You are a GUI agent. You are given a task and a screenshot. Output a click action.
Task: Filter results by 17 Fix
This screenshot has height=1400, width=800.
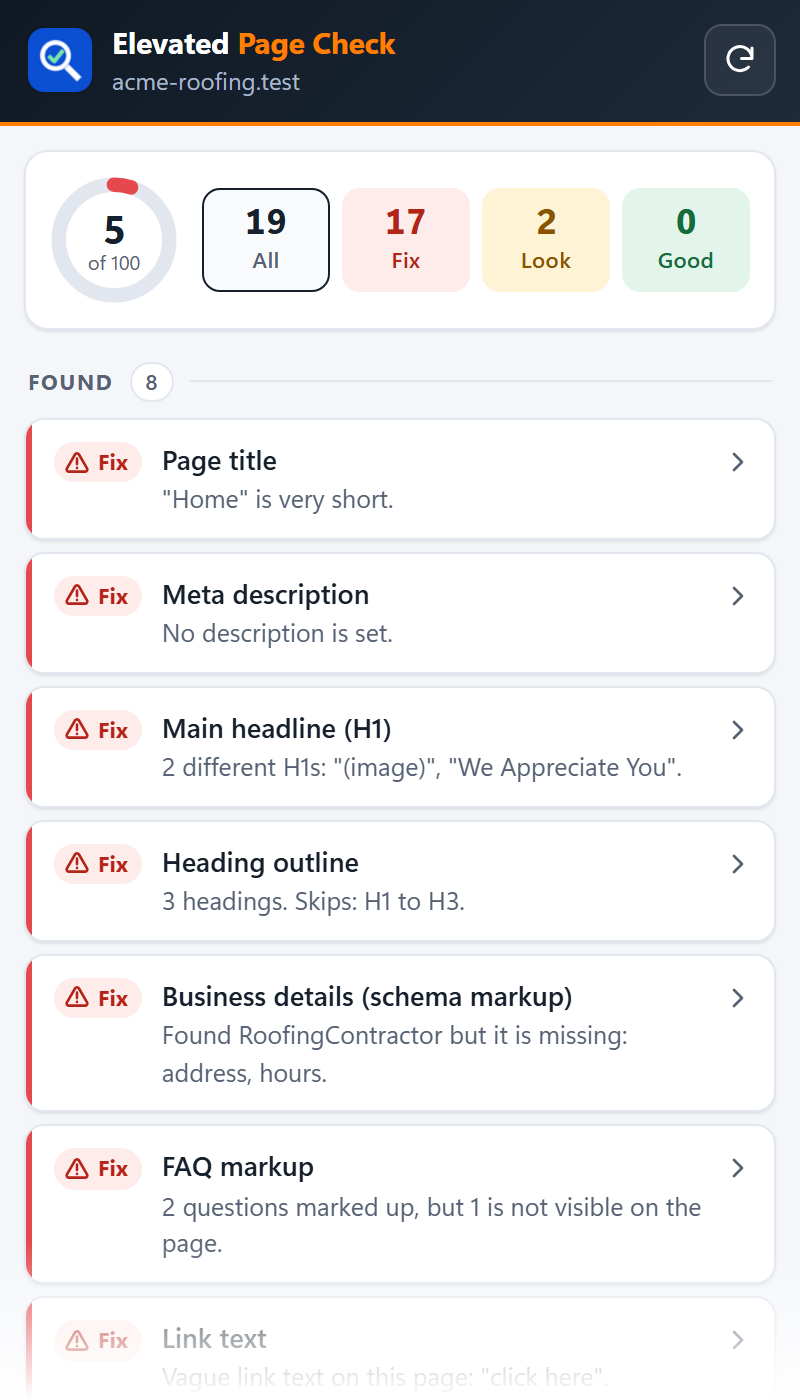[406, 240]
